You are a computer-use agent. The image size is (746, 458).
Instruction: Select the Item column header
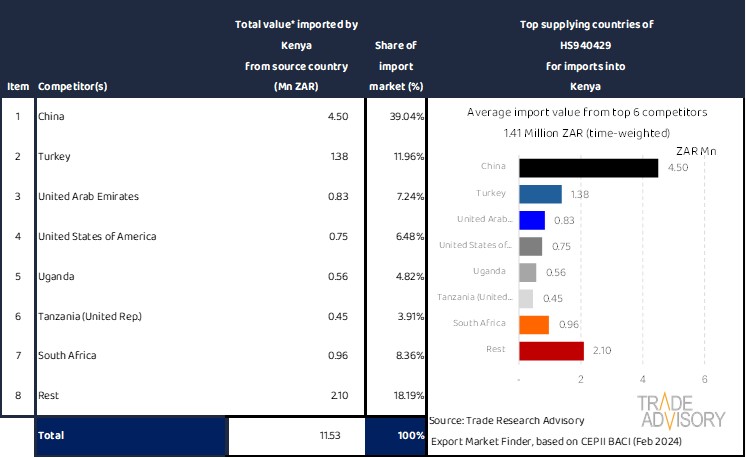point(17,87)
